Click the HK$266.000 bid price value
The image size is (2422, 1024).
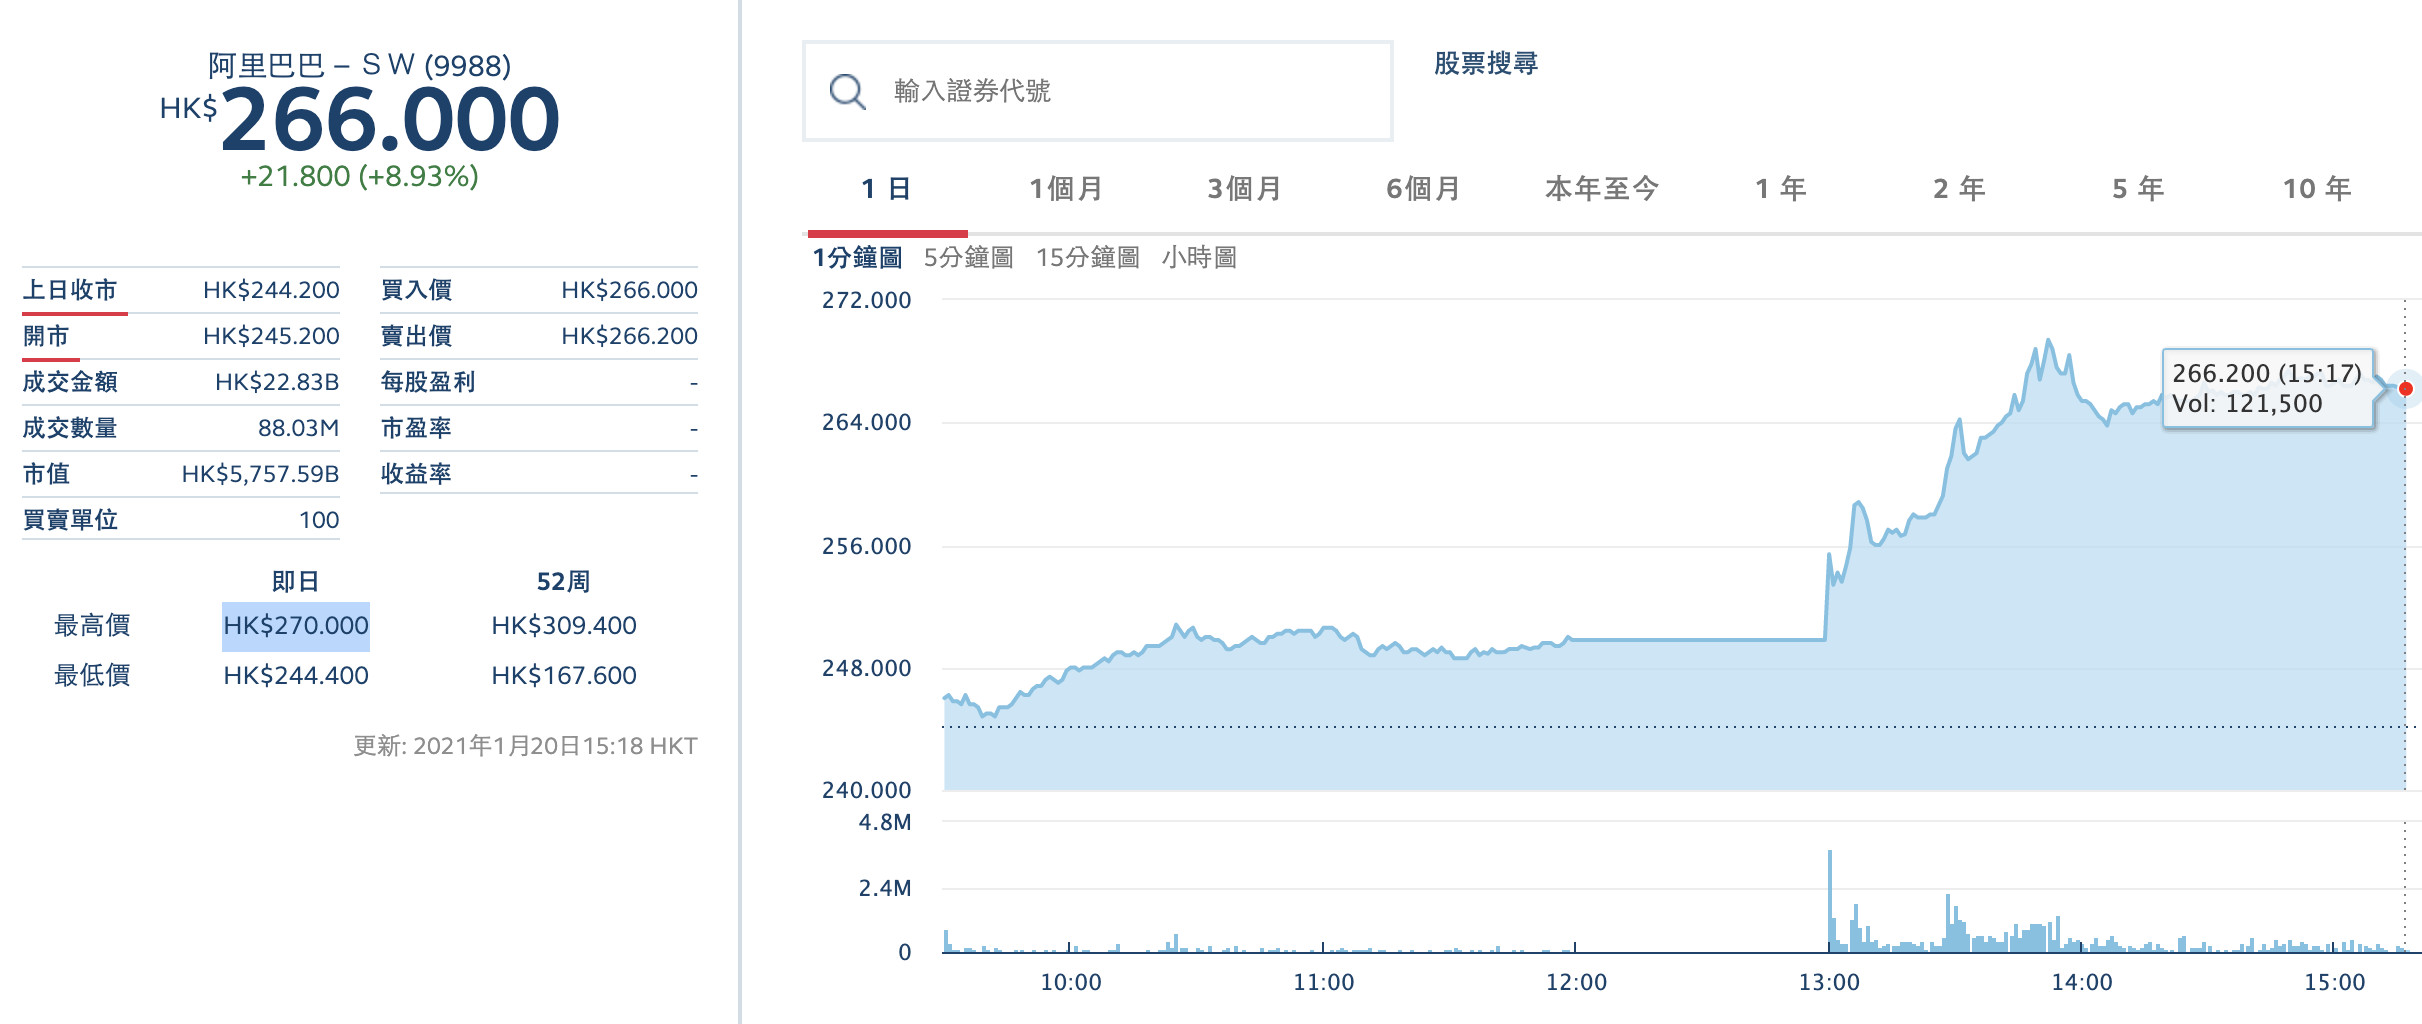pos(629,290)
